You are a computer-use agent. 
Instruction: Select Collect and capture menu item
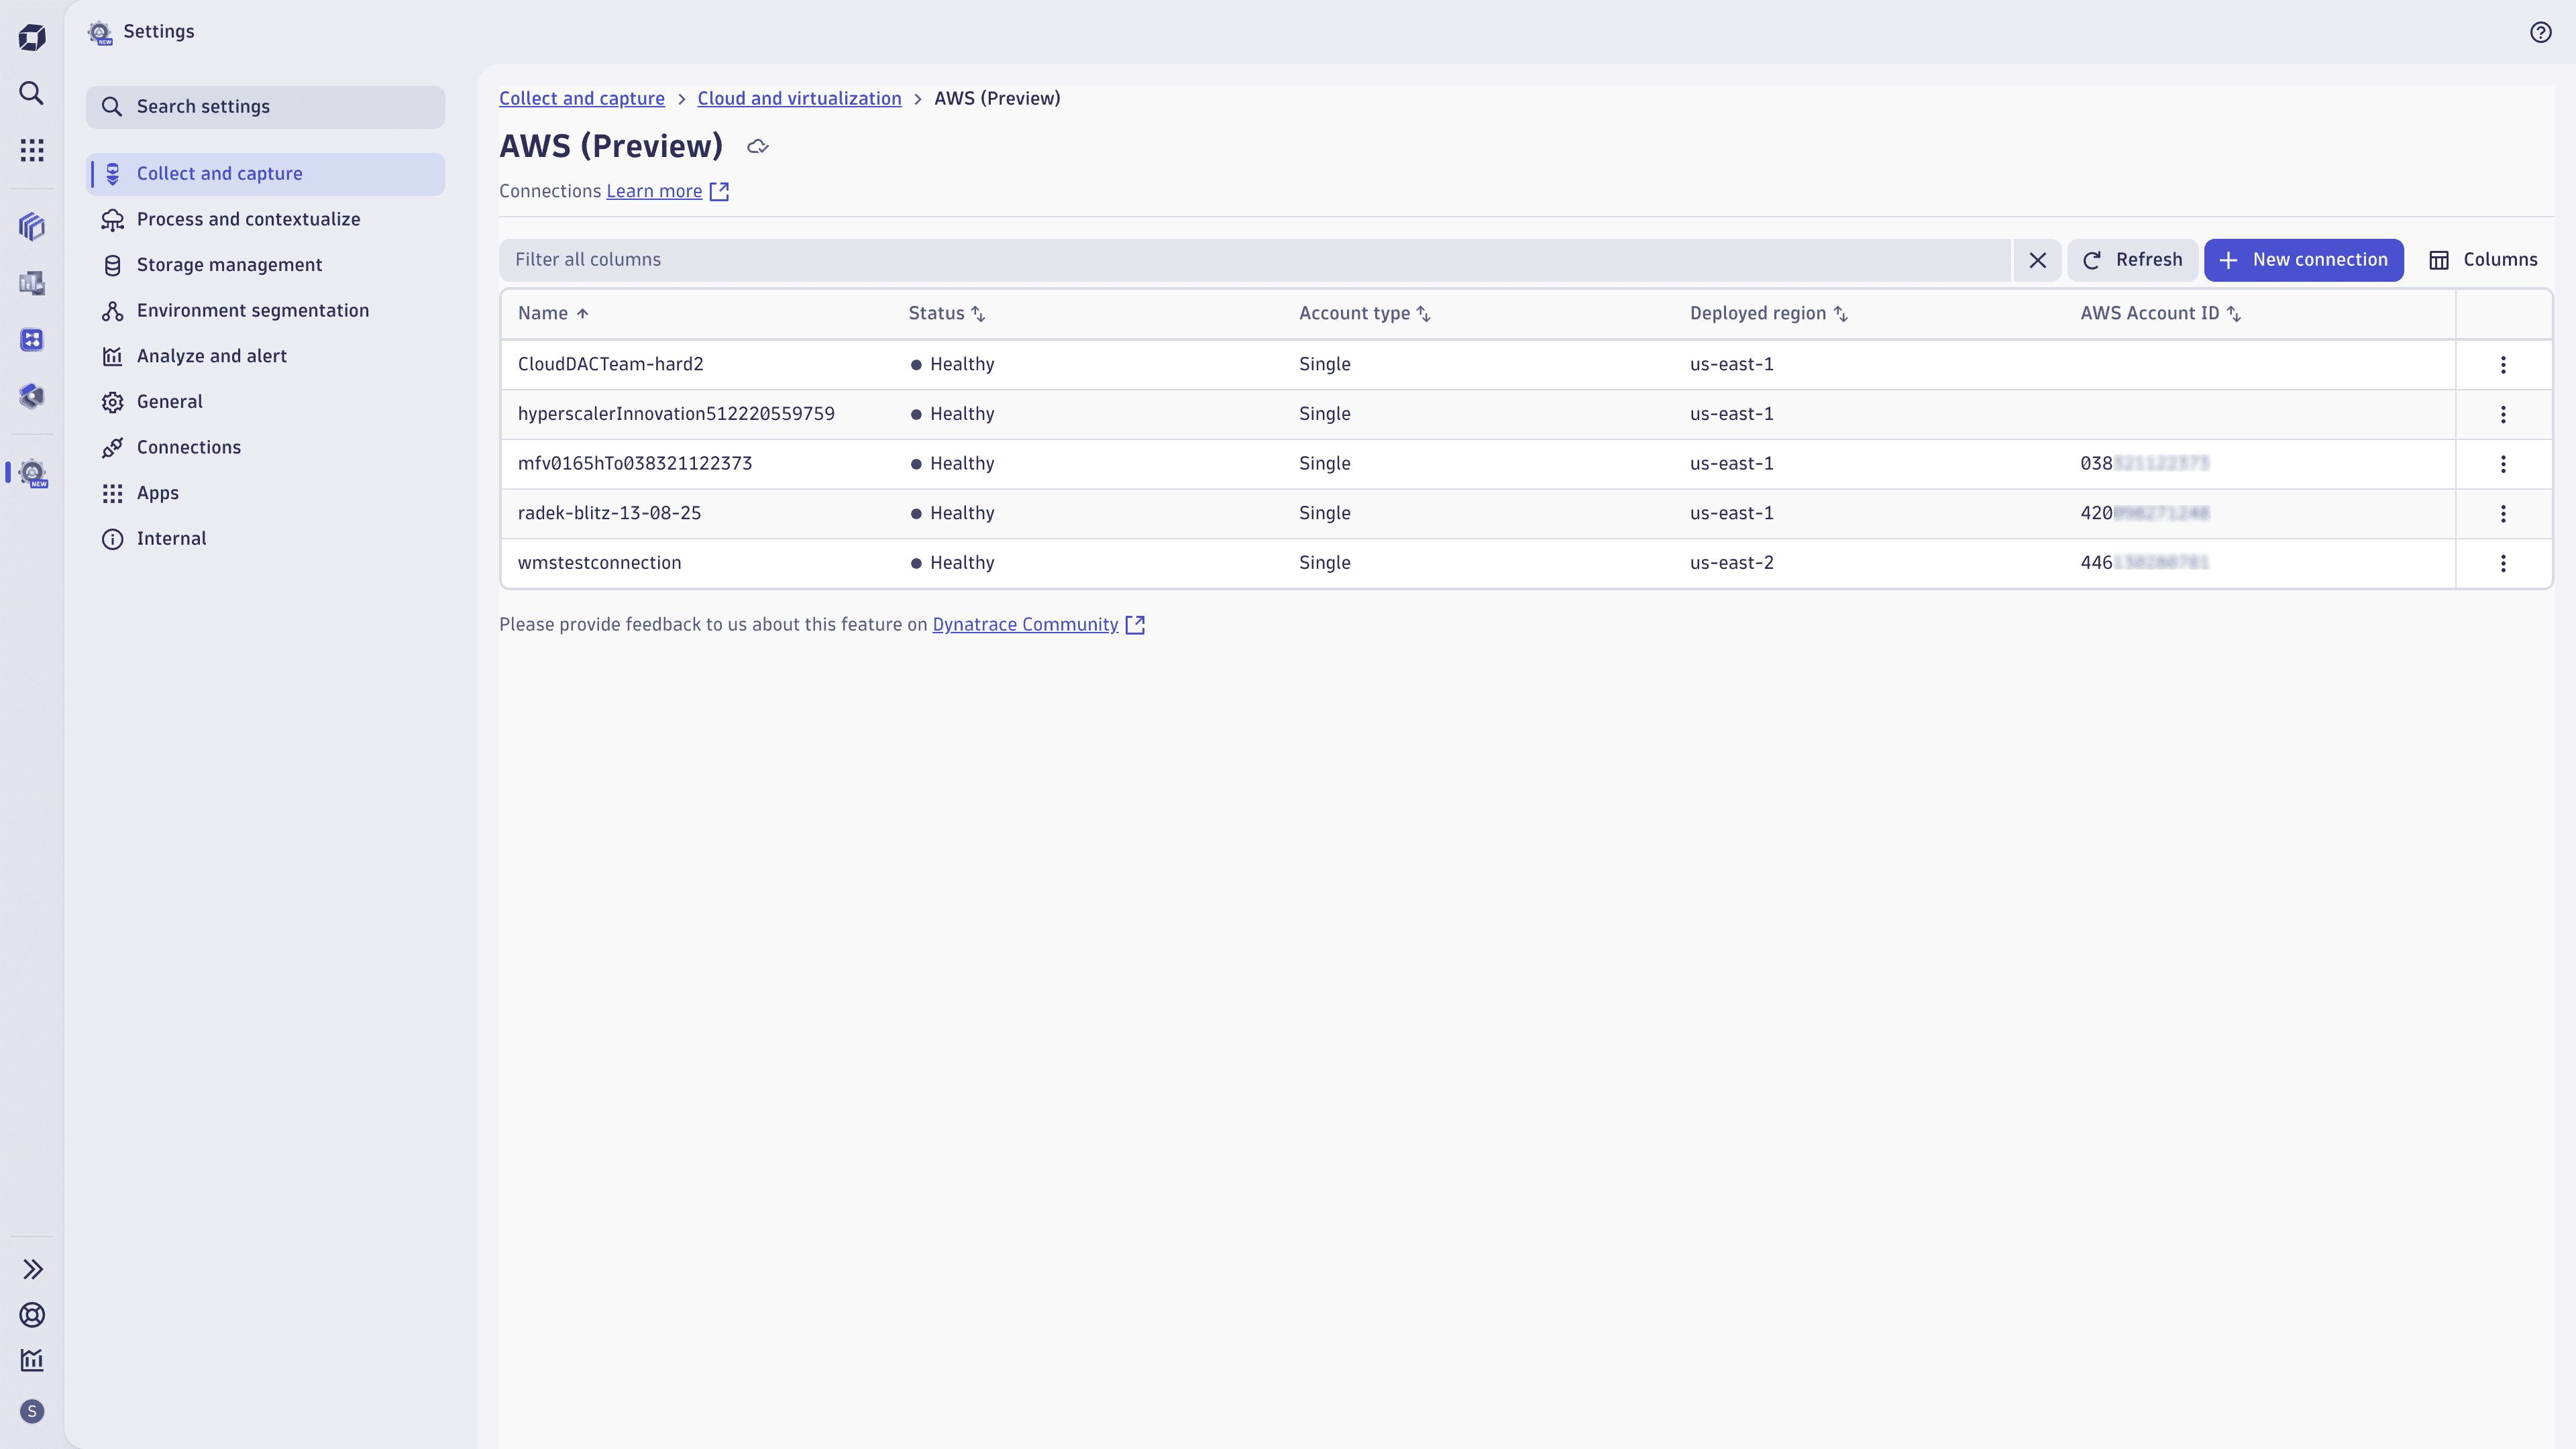coord(265,174)
